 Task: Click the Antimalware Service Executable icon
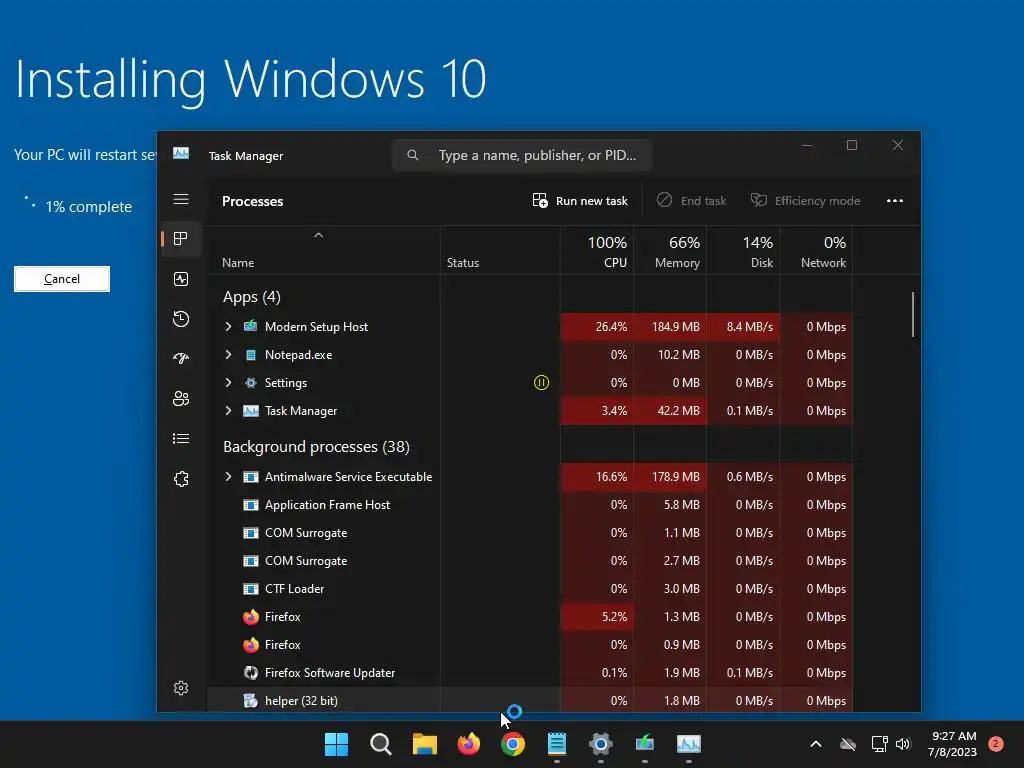point(251,477)
